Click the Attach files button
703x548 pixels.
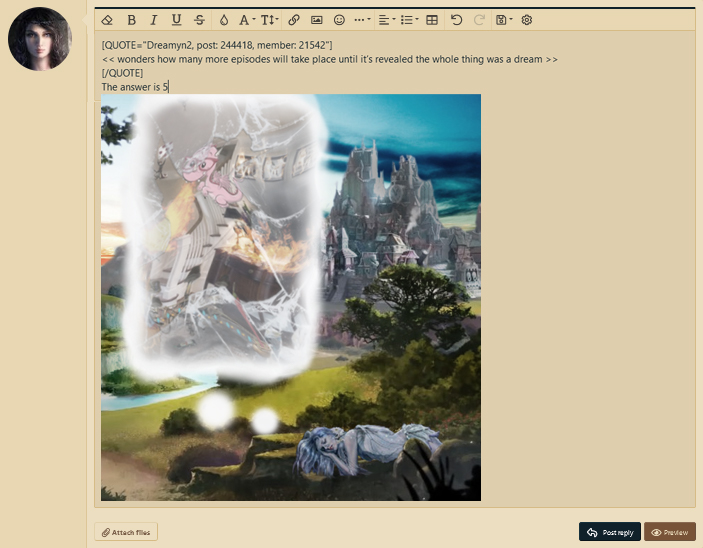point(126,532)
